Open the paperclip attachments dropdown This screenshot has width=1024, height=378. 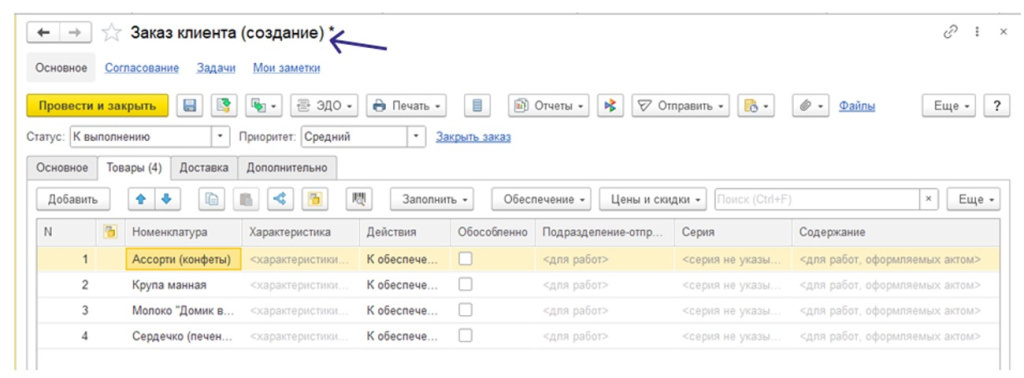tap(811, 106)
